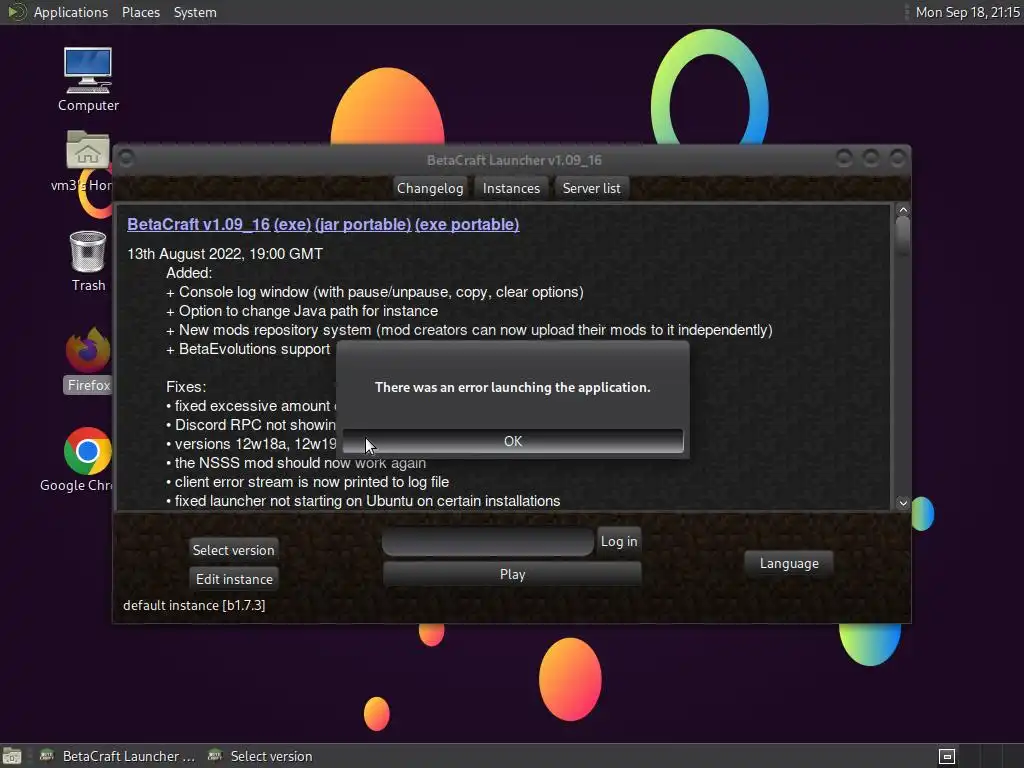
Task: Click the Option to change Java path line
Action: pyautogui.click(x=302, y=311)
